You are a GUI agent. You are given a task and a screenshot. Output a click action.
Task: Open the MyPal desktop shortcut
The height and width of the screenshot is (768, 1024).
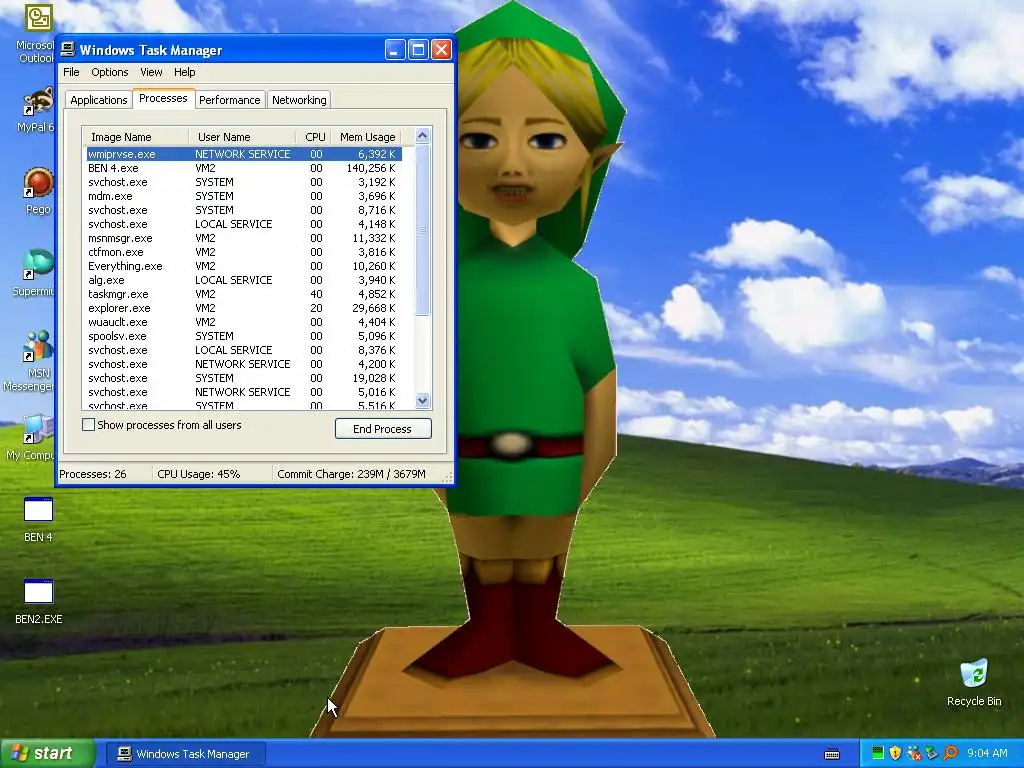pyautogui.click(x=38, y=103)
